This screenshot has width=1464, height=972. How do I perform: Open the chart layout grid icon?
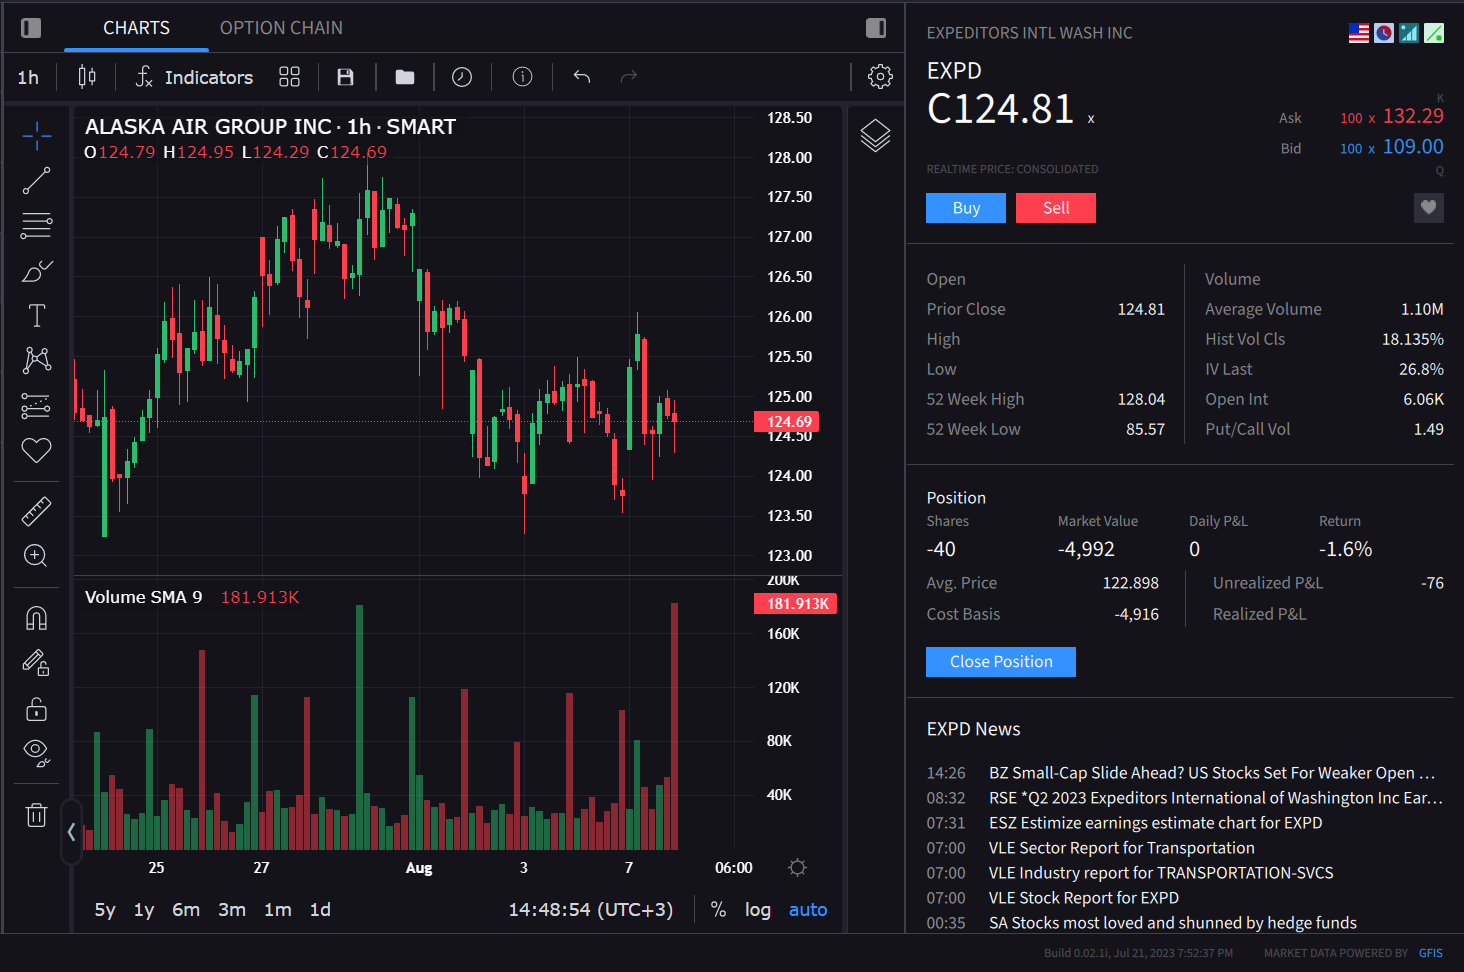tap(289, 77)
